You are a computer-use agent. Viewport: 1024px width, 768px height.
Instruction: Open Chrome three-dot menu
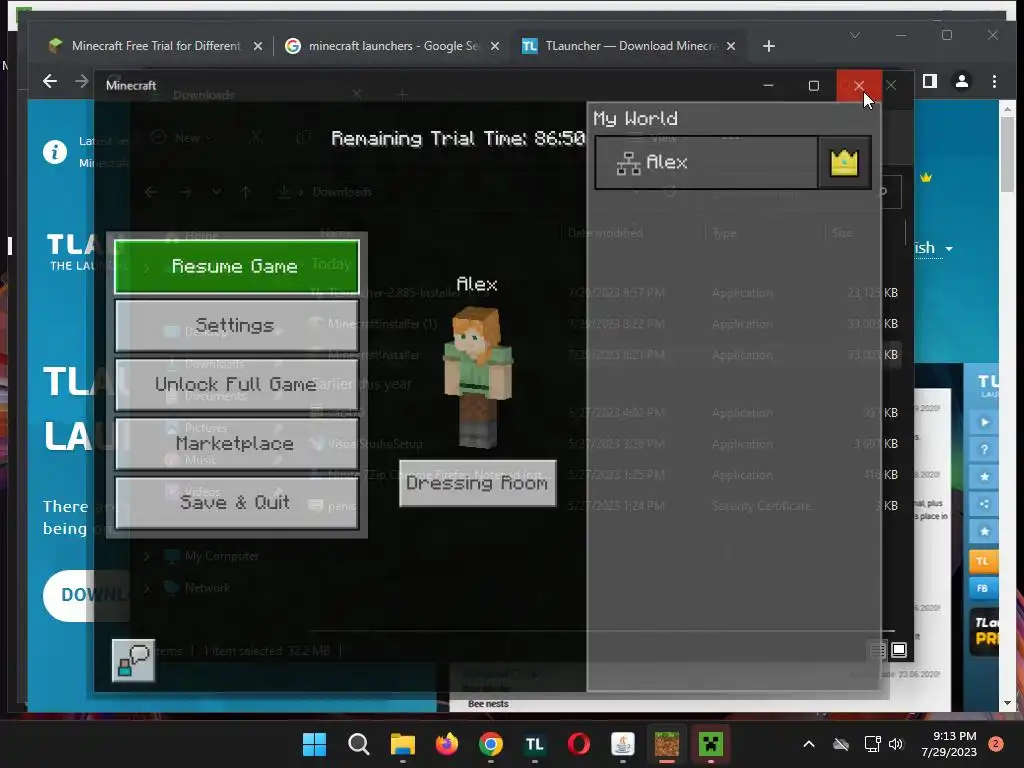pyautogui.click(x=994, y=81)
